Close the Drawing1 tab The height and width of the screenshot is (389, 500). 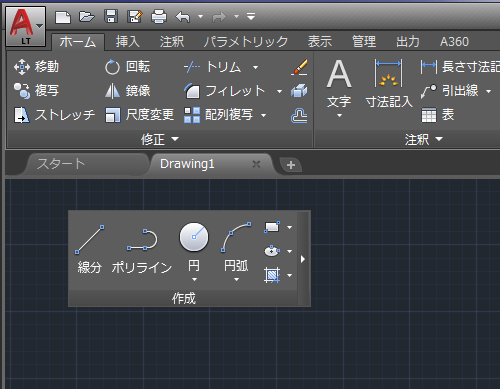click(256, 164)
